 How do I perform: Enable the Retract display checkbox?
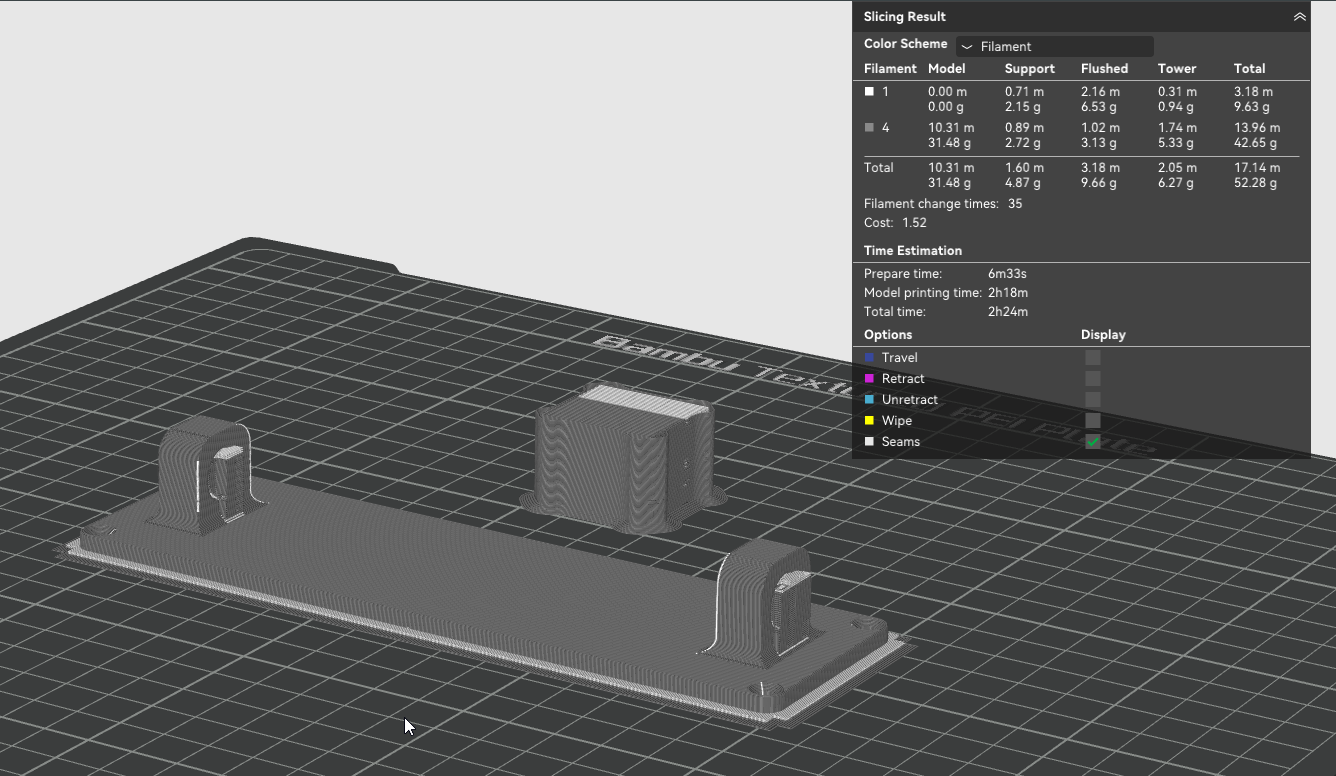coord(1093,378)
